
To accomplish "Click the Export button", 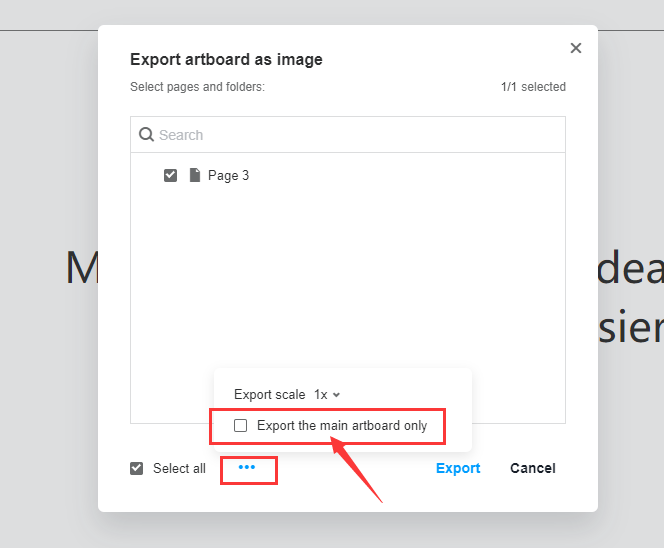I will pyautogui.click(x=458, y=468).
